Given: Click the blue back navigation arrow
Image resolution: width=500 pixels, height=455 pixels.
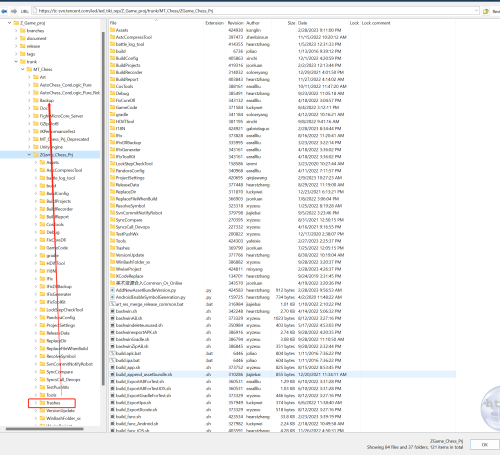Looking at the screenshot, I should 4,11.
